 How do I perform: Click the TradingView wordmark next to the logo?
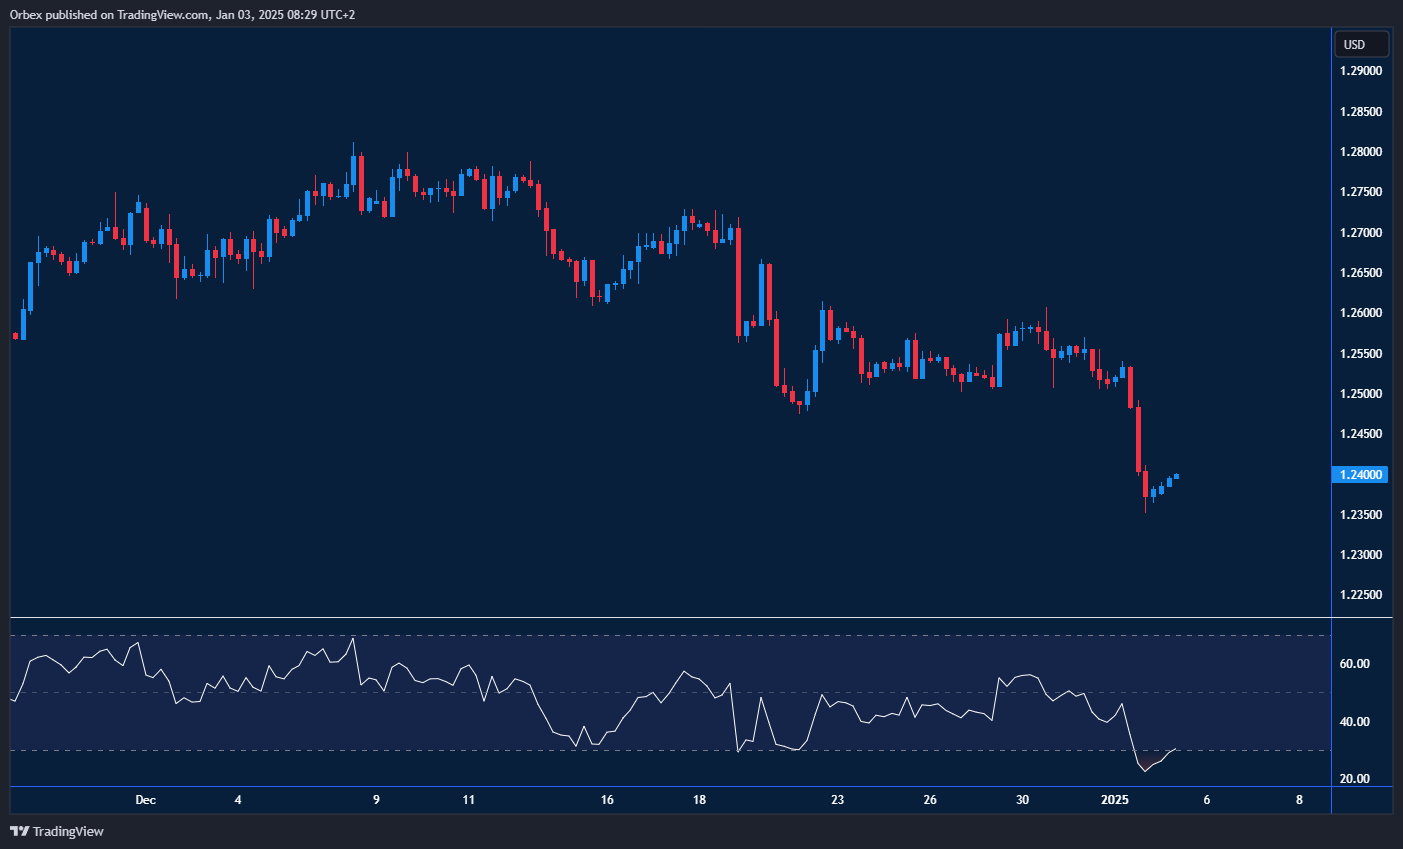(68, 831)
